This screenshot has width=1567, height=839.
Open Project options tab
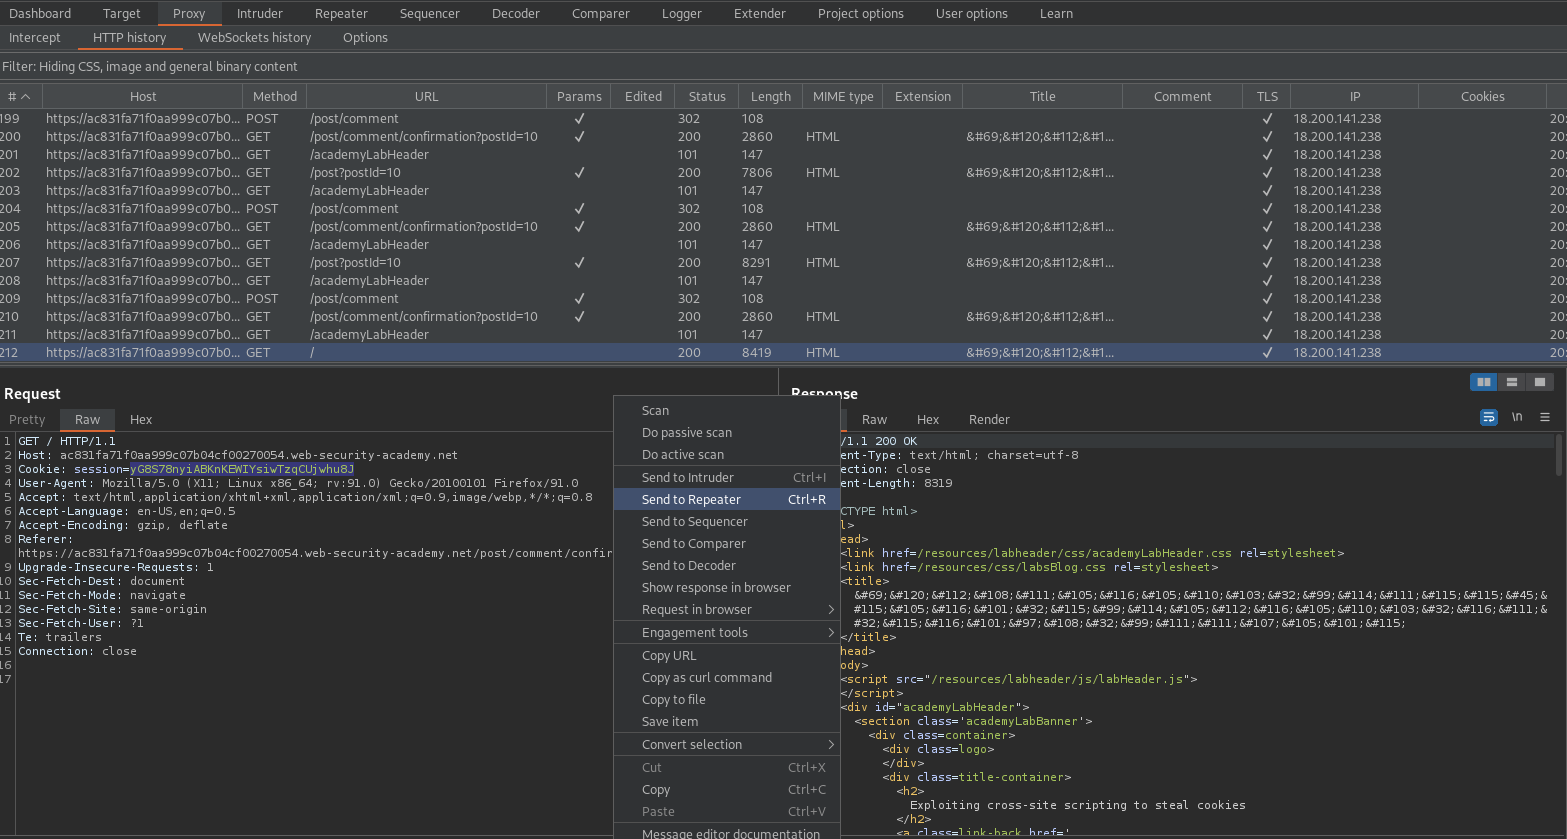pyautogui.click(x=861, y=13)
